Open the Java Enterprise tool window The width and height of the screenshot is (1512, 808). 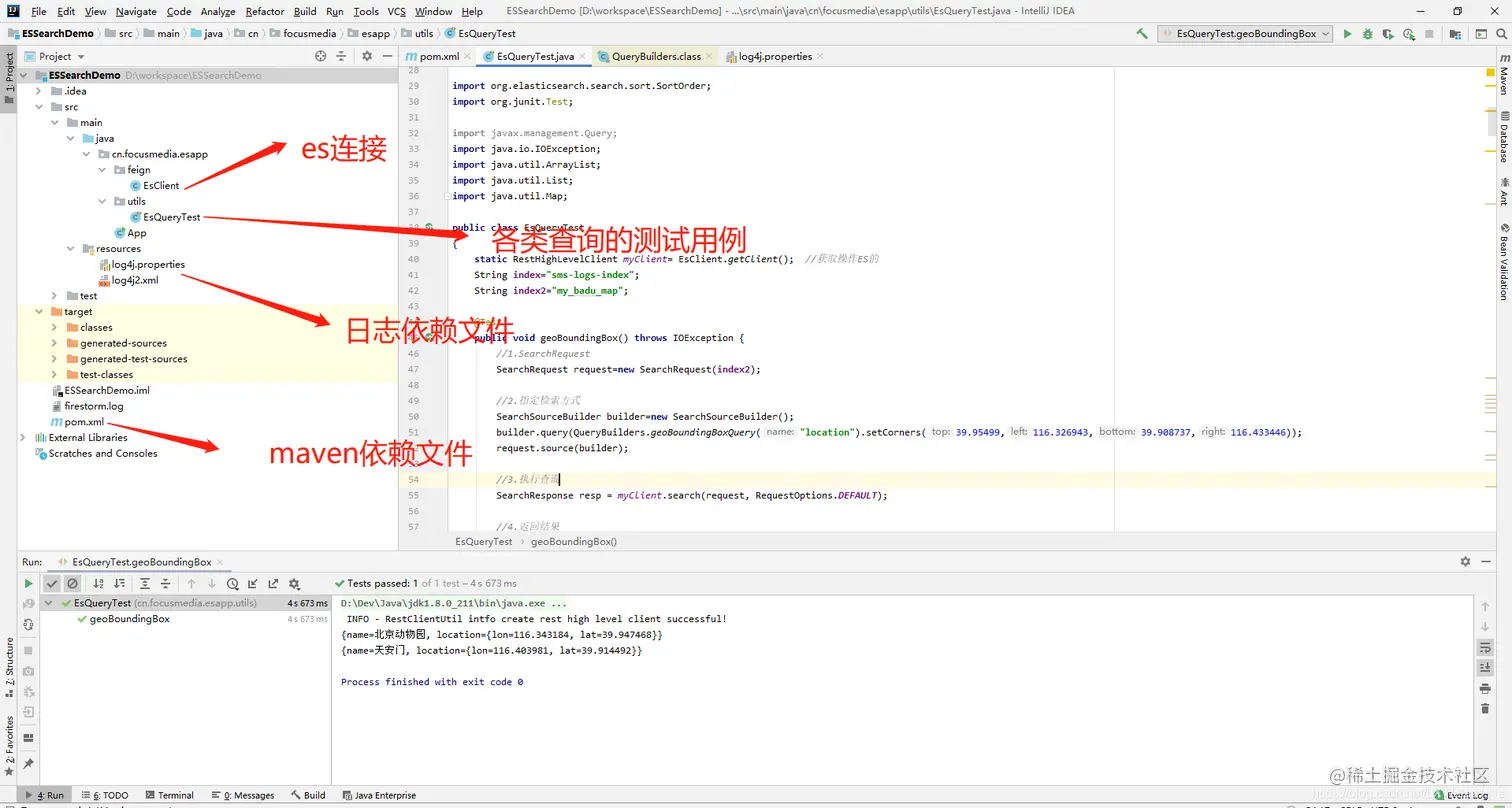click(379, 795)
